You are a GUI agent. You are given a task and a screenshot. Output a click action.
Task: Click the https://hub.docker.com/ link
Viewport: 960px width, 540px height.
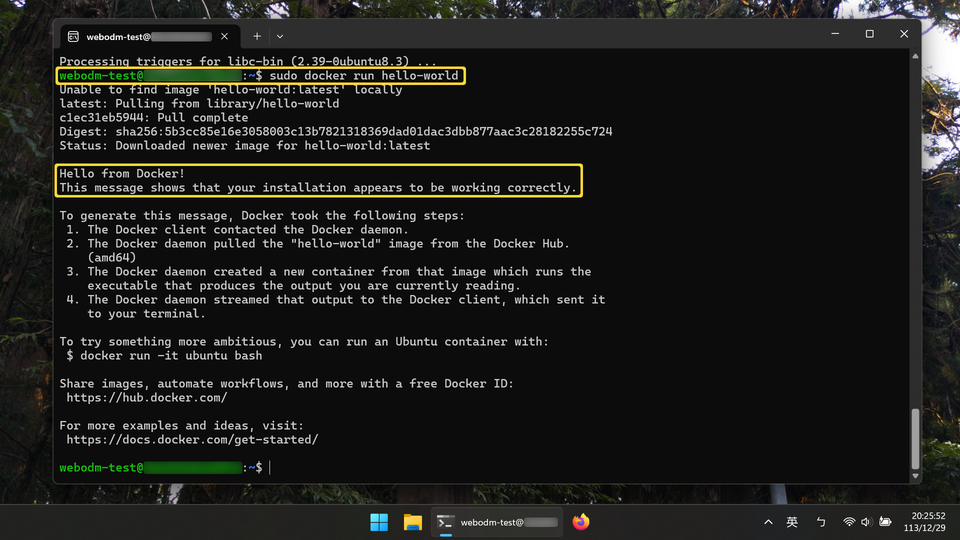pos(147,398)
